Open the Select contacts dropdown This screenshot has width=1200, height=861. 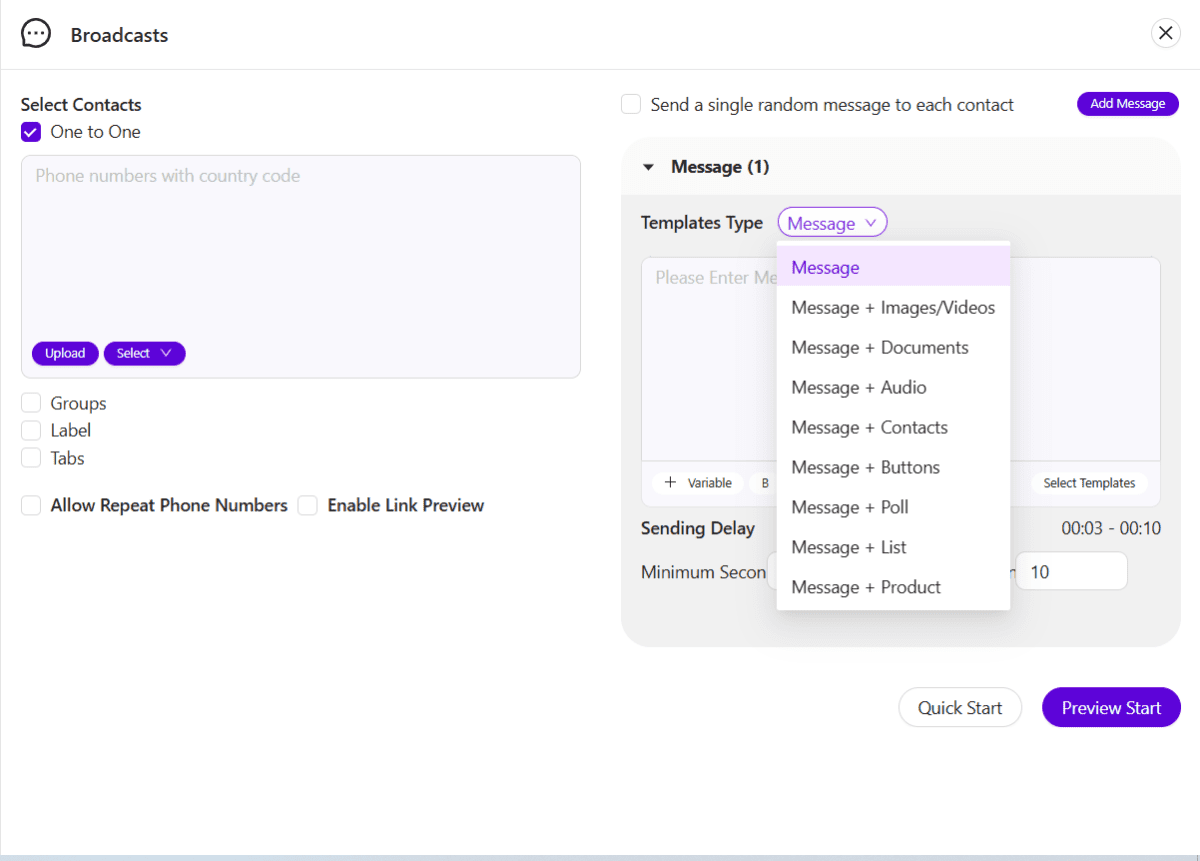(144, 353)
